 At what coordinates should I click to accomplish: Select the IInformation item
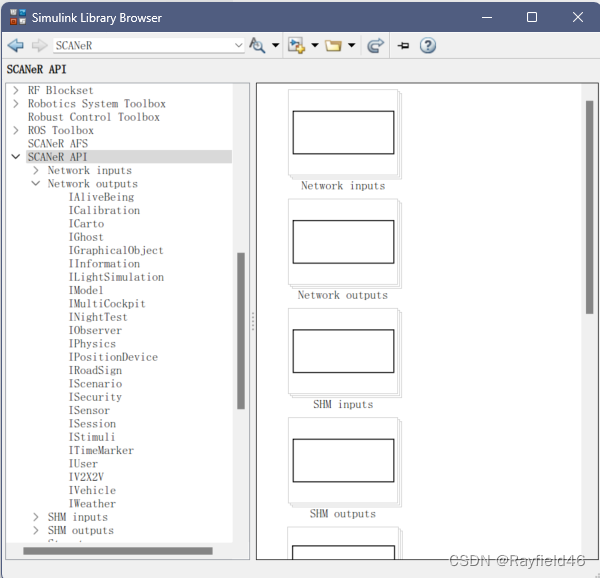click(104, 264)
